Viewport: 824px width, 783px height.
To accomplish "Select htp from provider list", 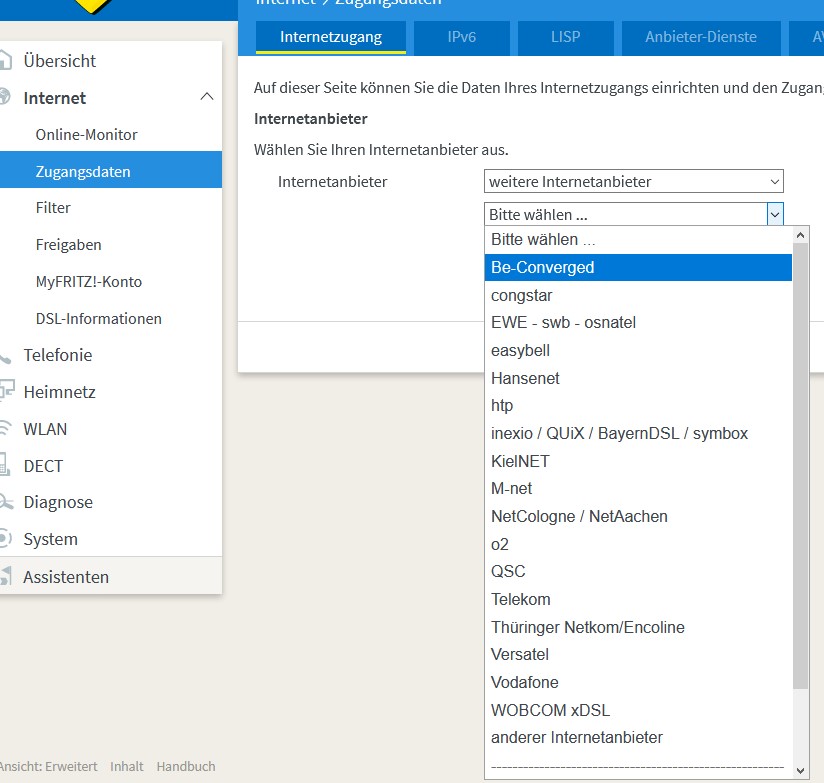I will click(638, 406).
